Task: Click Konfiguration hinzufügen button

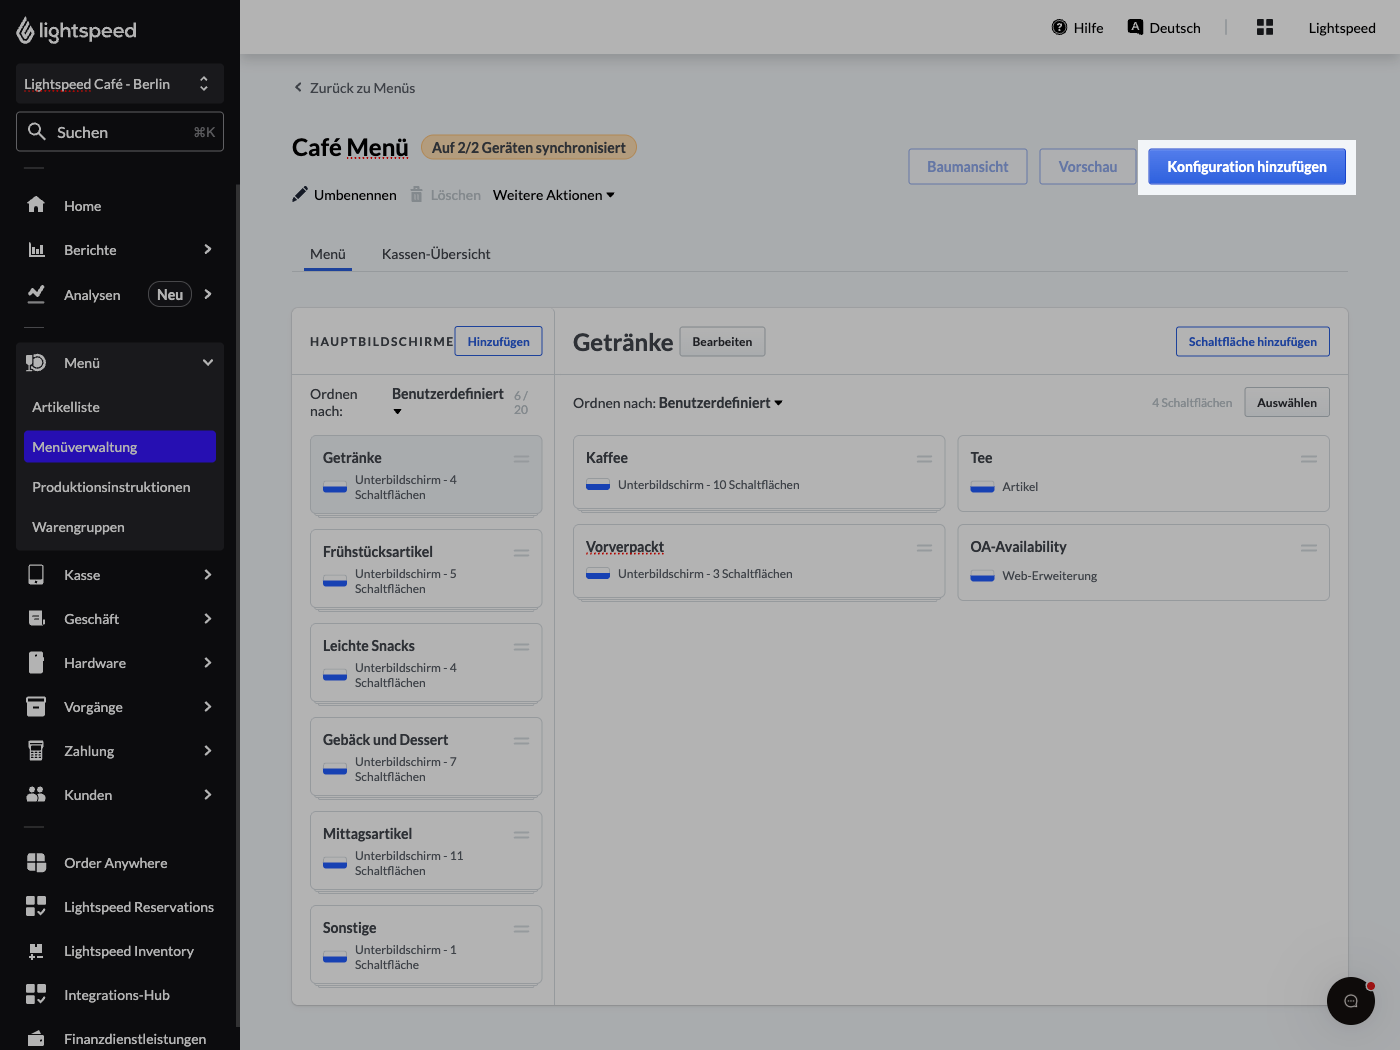Action: coord(1247,166)
